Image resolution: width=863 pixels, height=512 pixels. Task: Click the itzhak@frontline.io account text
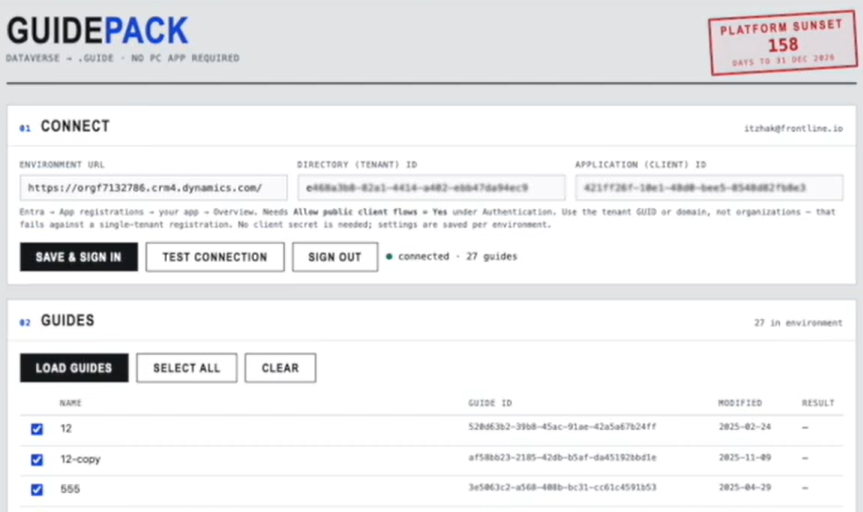[793, 128]
